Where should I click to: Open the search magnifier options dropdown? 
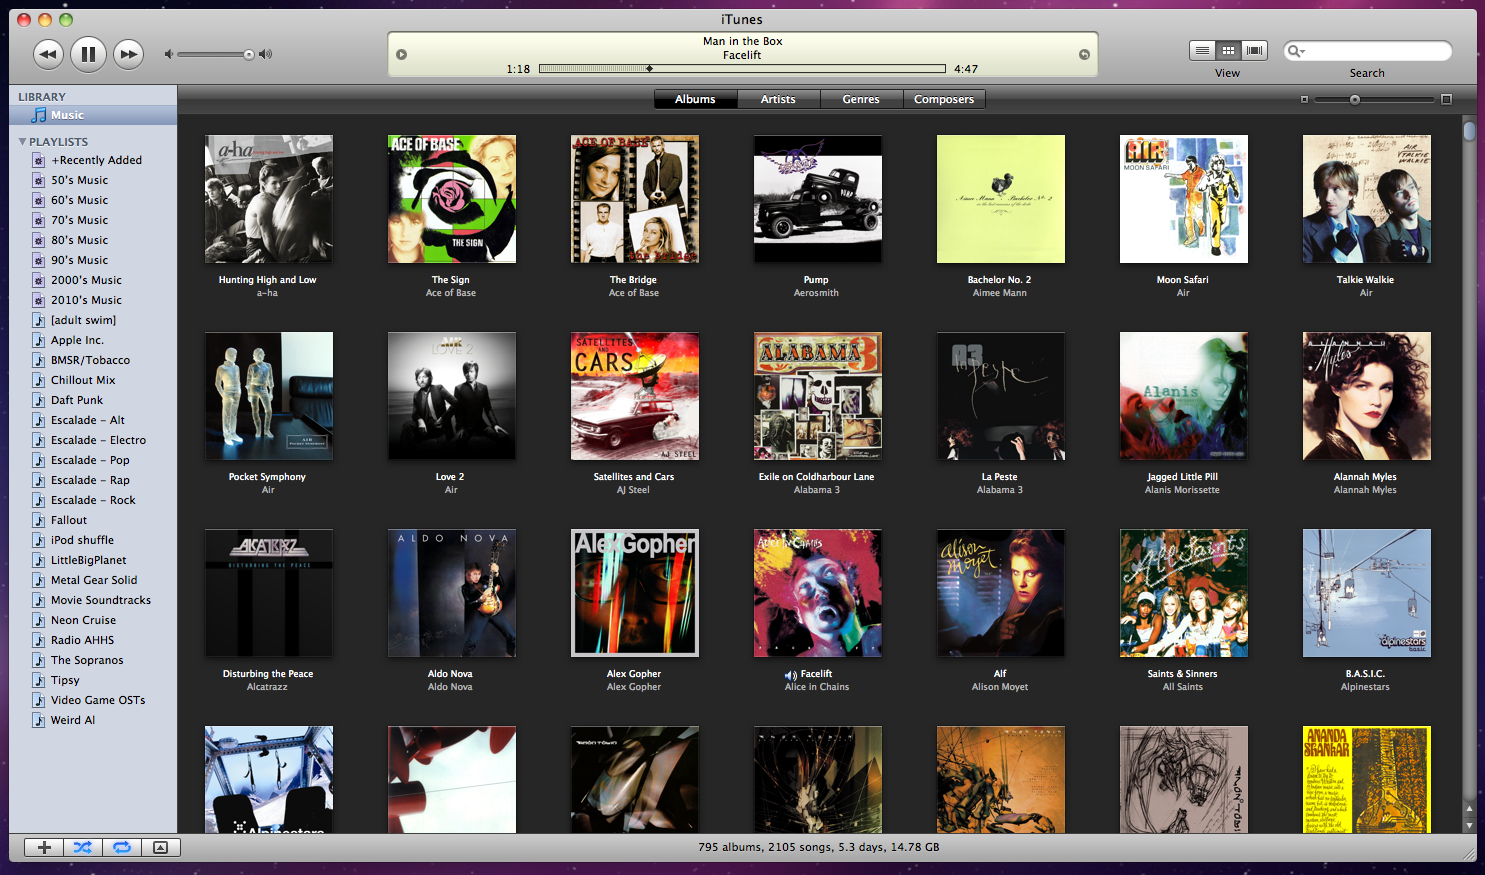point(1296,51)
